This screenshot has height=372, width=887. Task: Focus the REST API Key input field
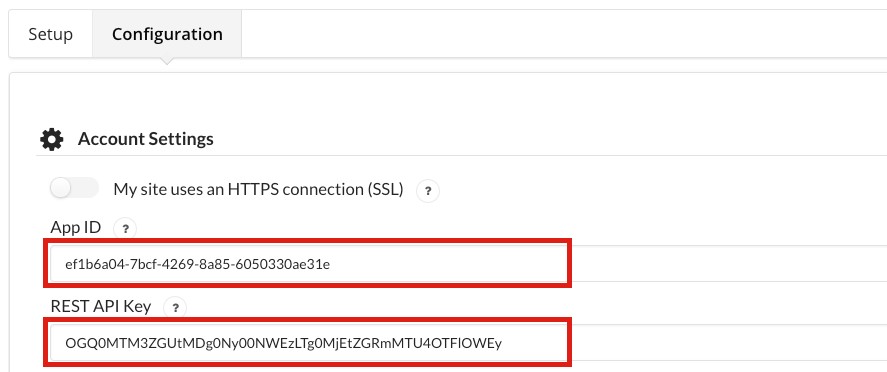[x=468, y=342]
